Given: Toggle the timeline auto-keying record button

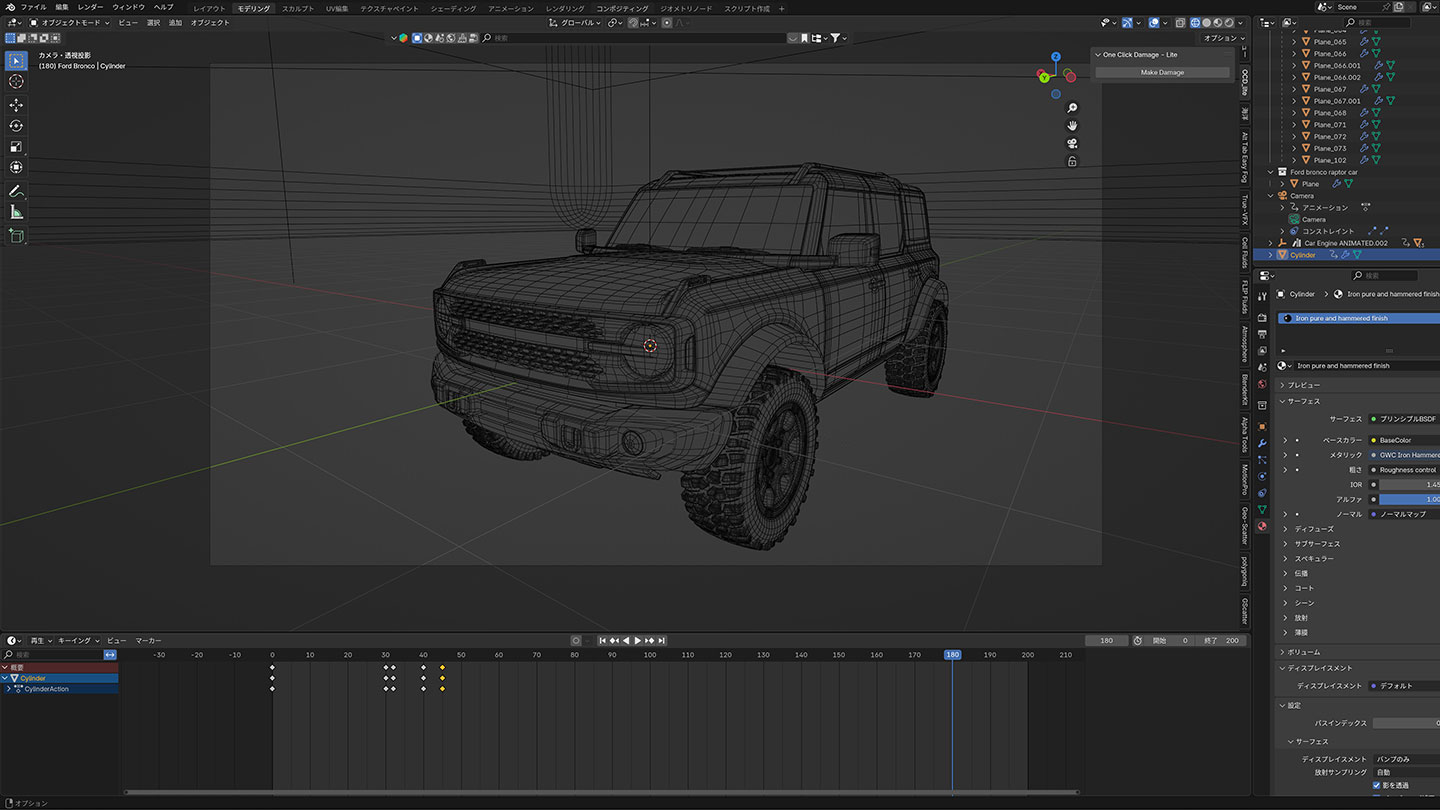Looking at the screenshot, I should (x=576, y=640).
